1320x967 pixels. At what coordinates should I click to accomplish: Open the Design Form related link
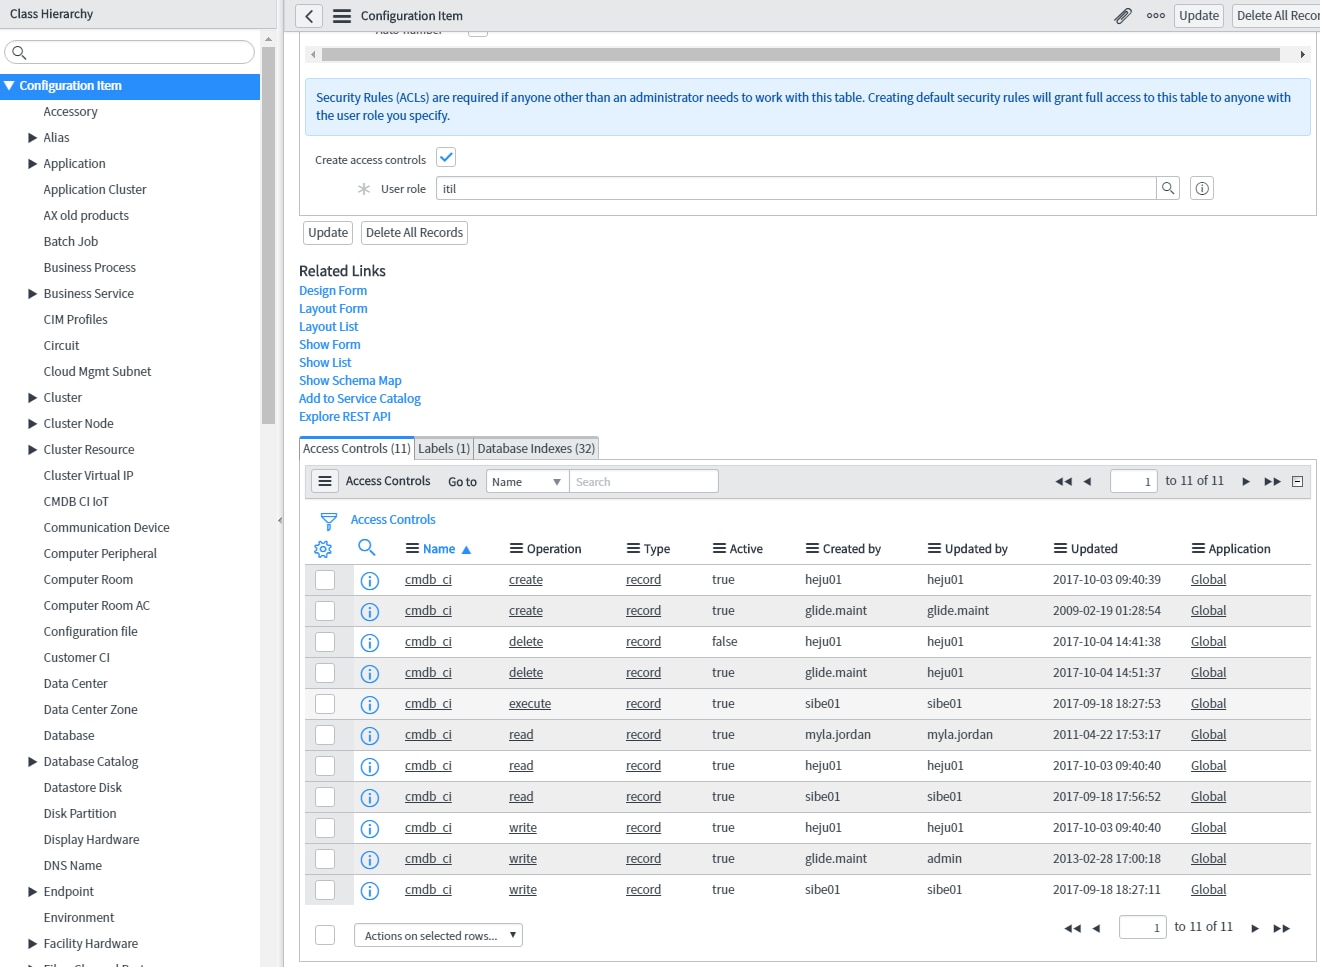pyautogui.click(x=333, y=291)
